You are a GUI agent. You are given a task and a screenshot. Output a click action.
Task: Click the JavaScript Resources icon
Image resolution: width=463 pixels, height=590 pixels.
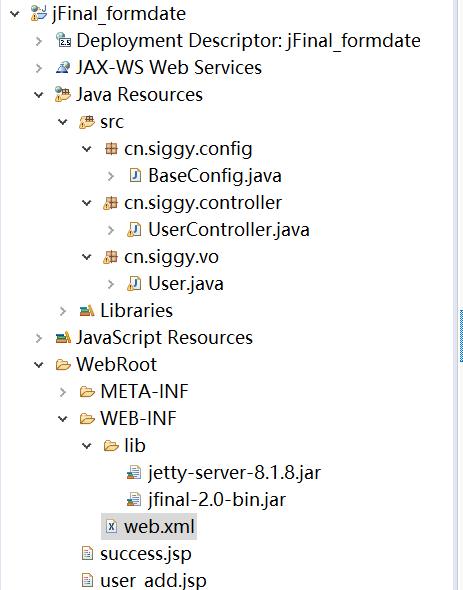63,338
